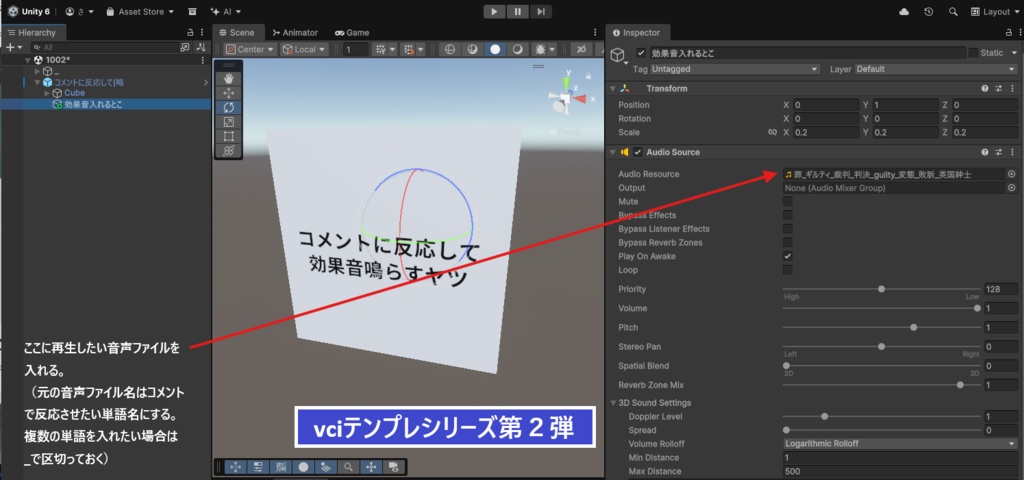1024x480 pixels.
Task: Open Output mixer group object picker
Action: (1012, 188)
